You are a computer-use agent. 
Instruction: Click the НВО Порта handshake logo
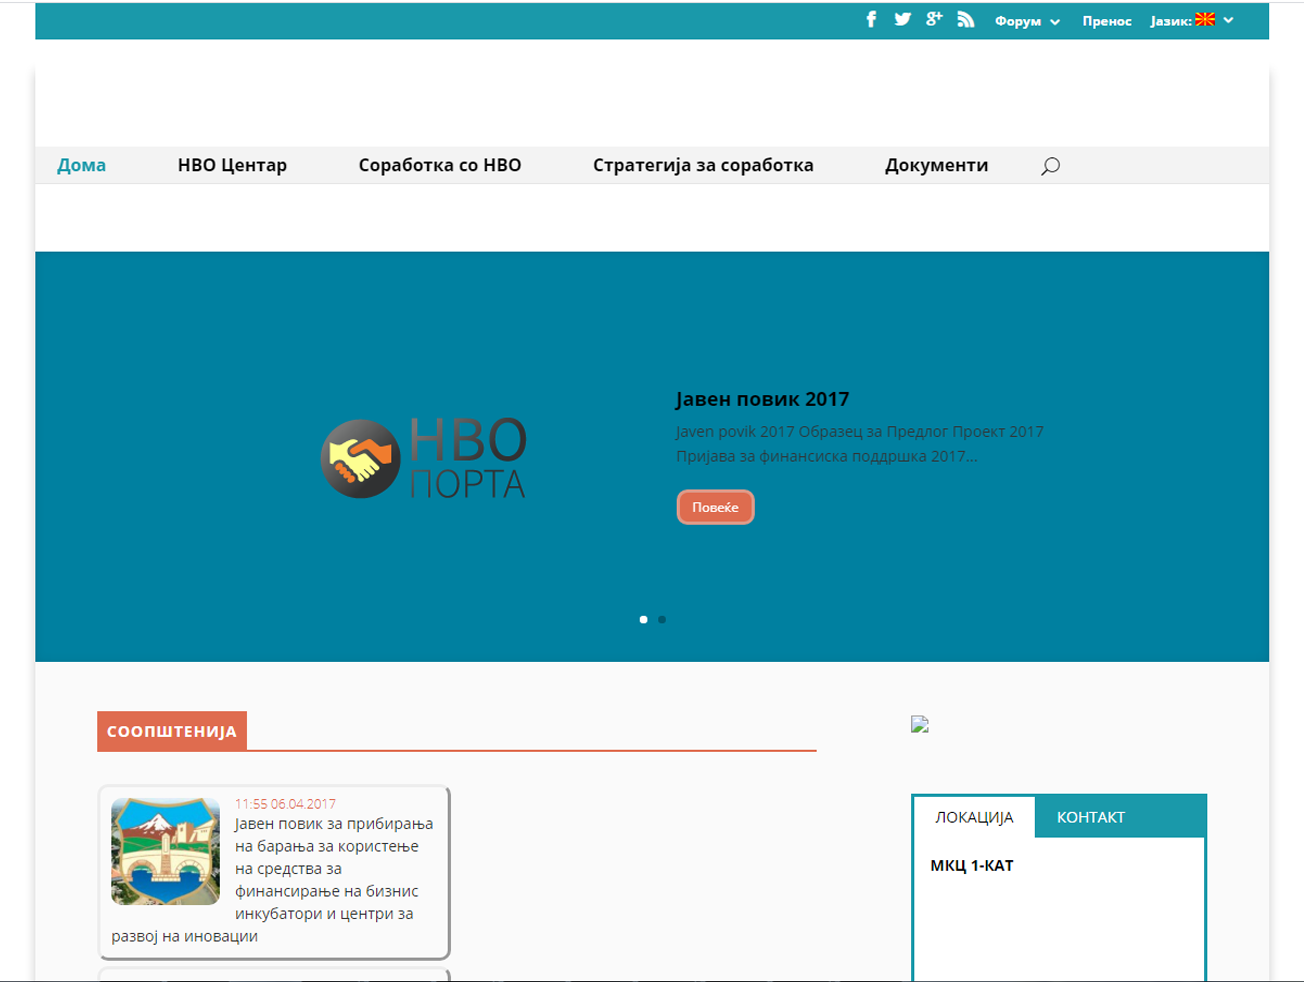tap(423, 458)
